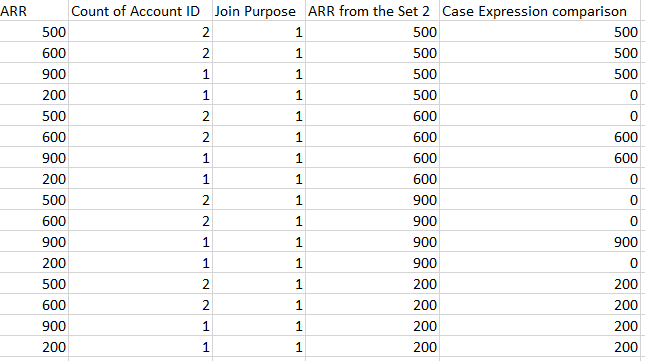Select the Case Expression comparison header
645x361 pixels.
[x=540, y=11]
